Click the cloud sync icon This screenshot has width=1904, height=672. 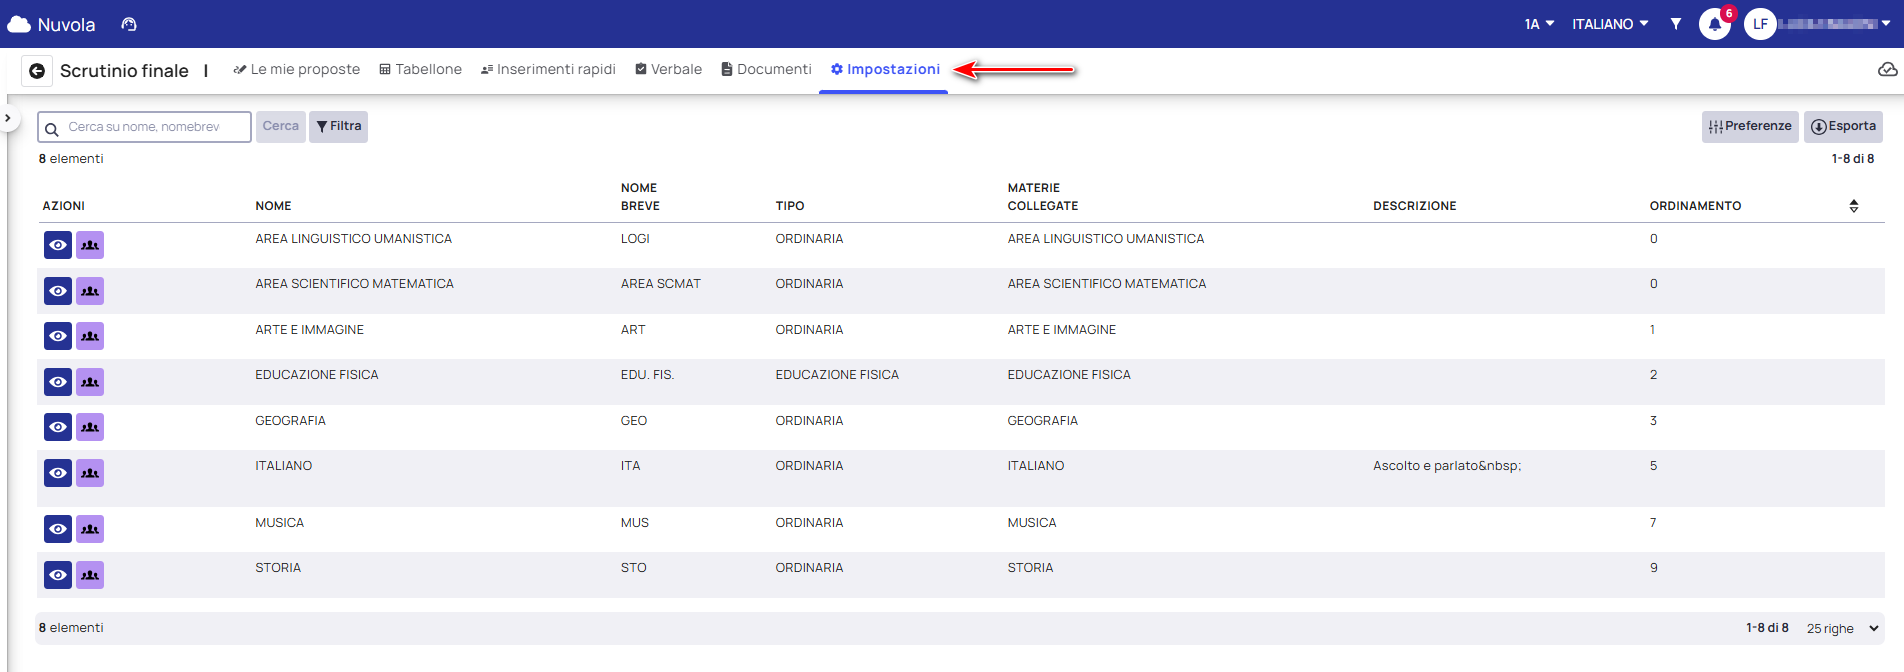[1887, 70]
